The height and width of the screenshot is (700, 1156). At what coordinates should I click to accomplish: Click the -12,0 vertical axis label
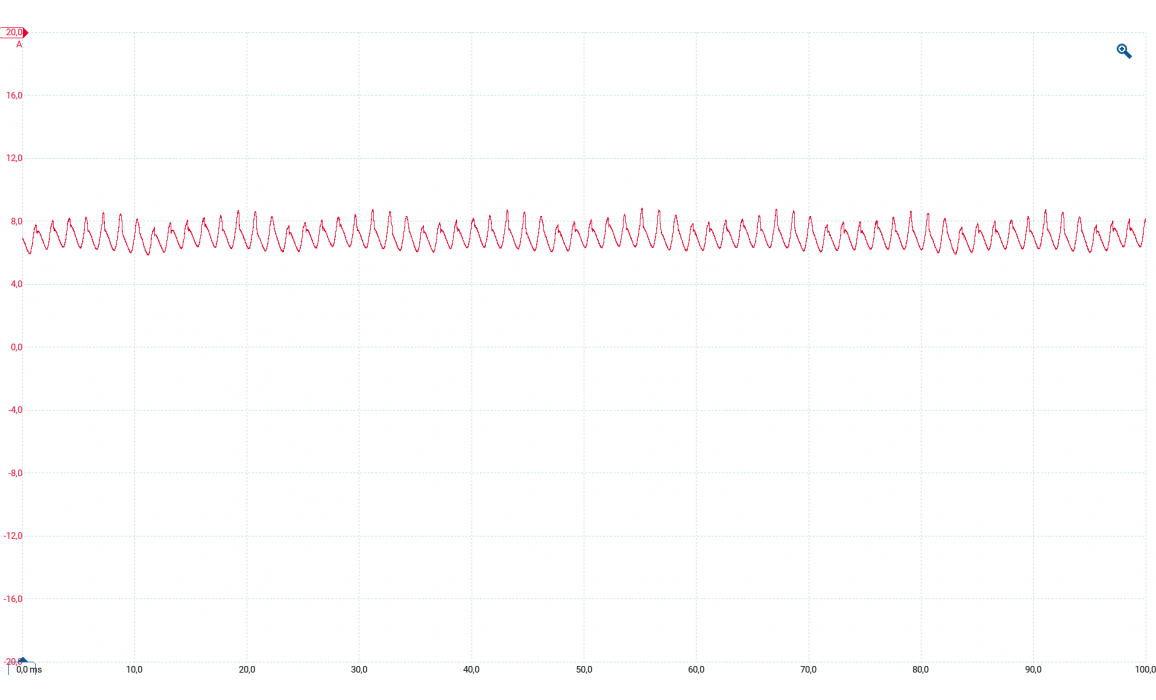point(14,537)
